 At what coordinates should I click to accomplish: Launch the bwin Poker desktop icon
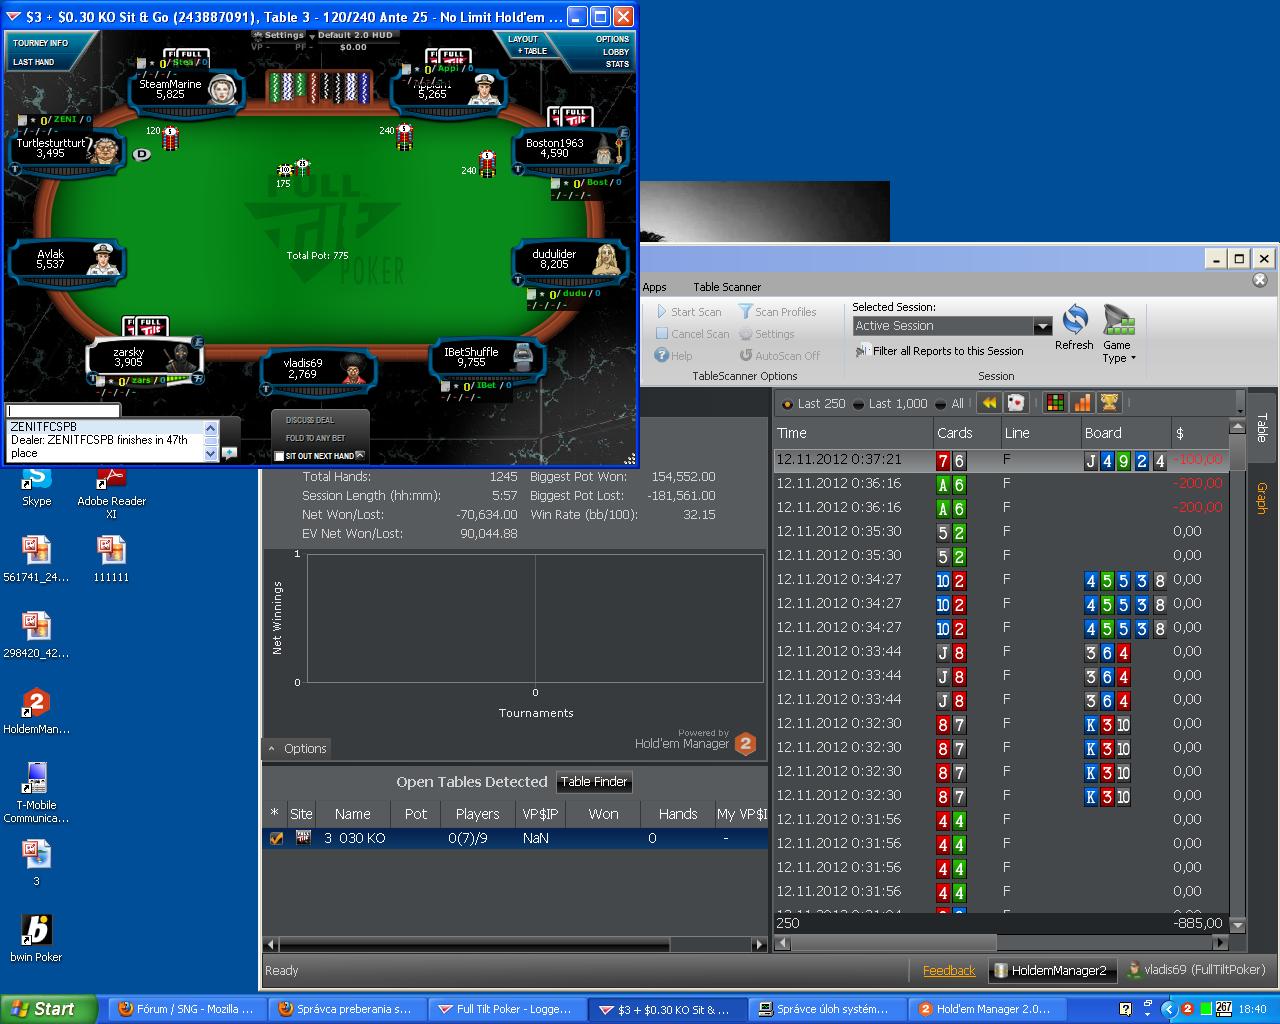point(36,931)
